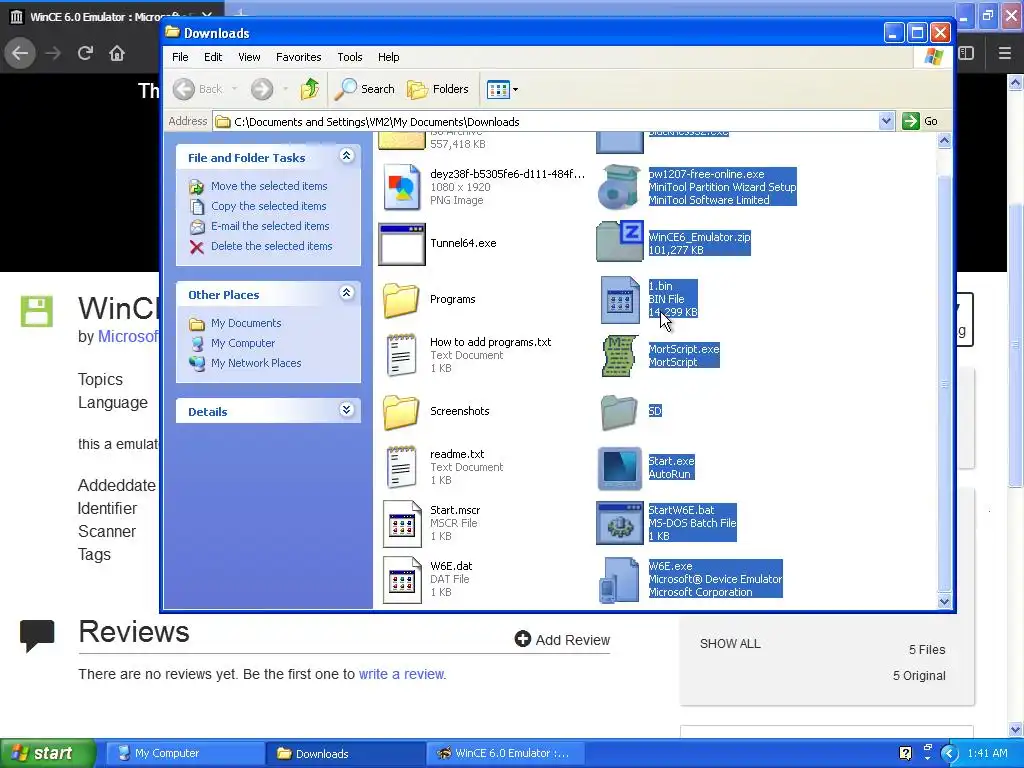Image resolution: width=1024 pixels, height=768 pixels.
Task: Open the View menu
Action: [x=249, y=57]
